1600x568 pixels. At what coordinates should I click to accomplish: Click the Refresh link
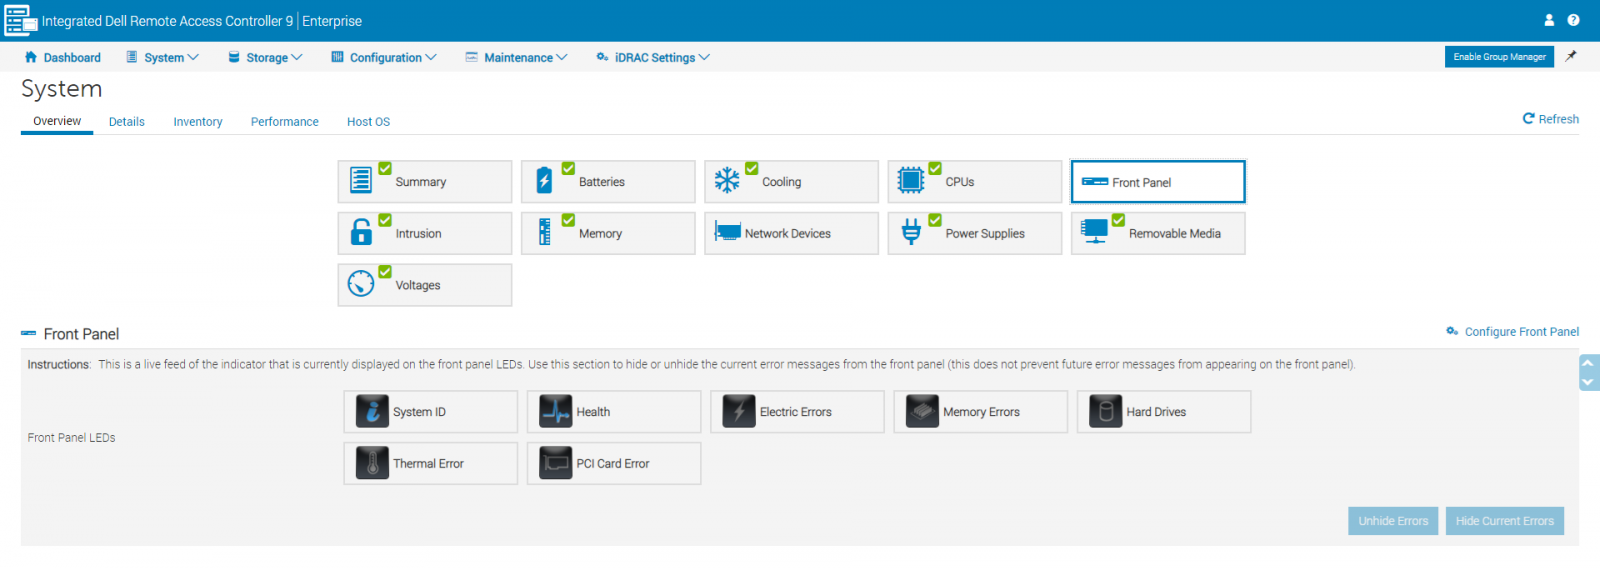coord(1551,119)
